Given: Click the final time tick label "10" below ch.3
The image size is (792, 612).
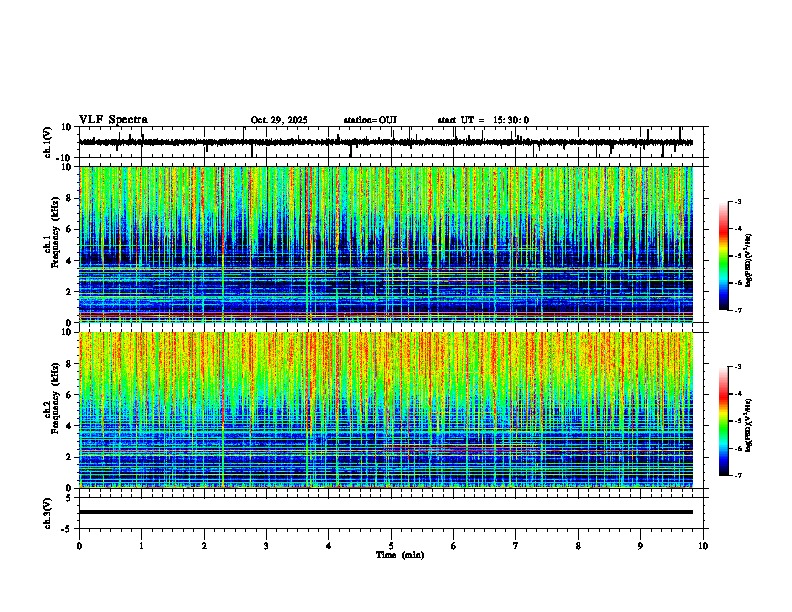Looking at the screenshot, I should [703, 546].
